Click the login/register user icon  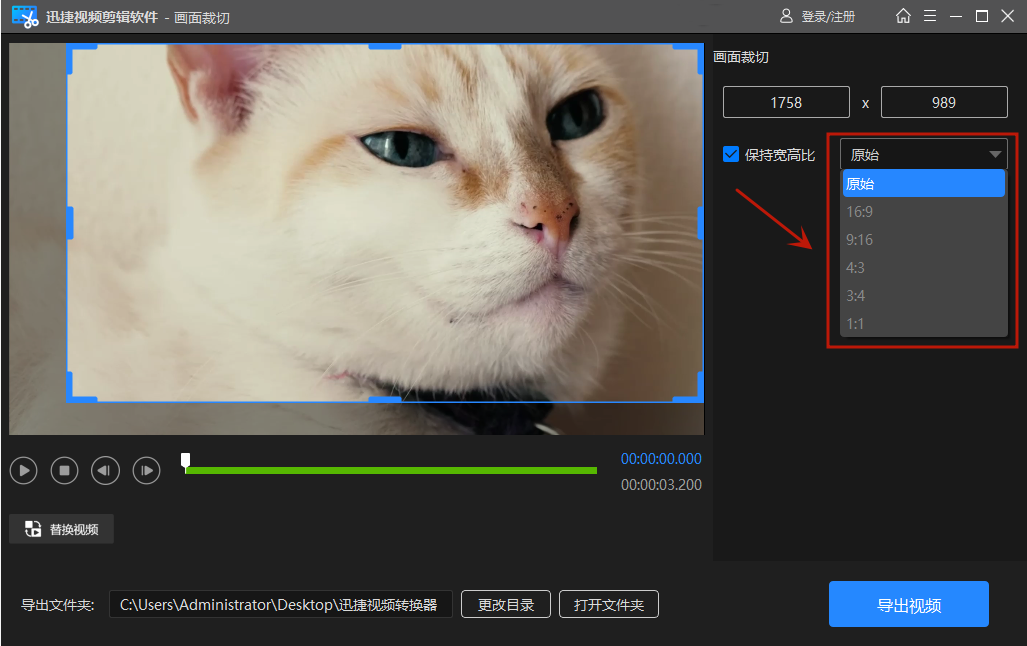[x=786, y=16]
